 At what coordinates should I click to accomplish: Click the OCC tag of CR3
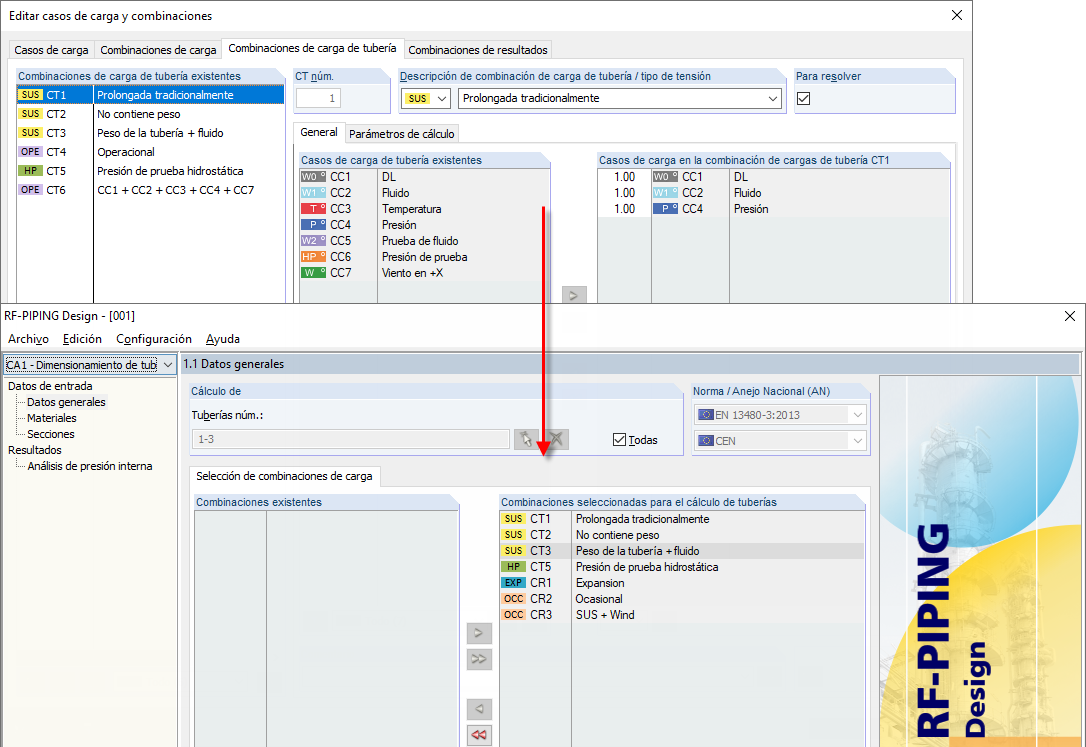coord(513,614)
